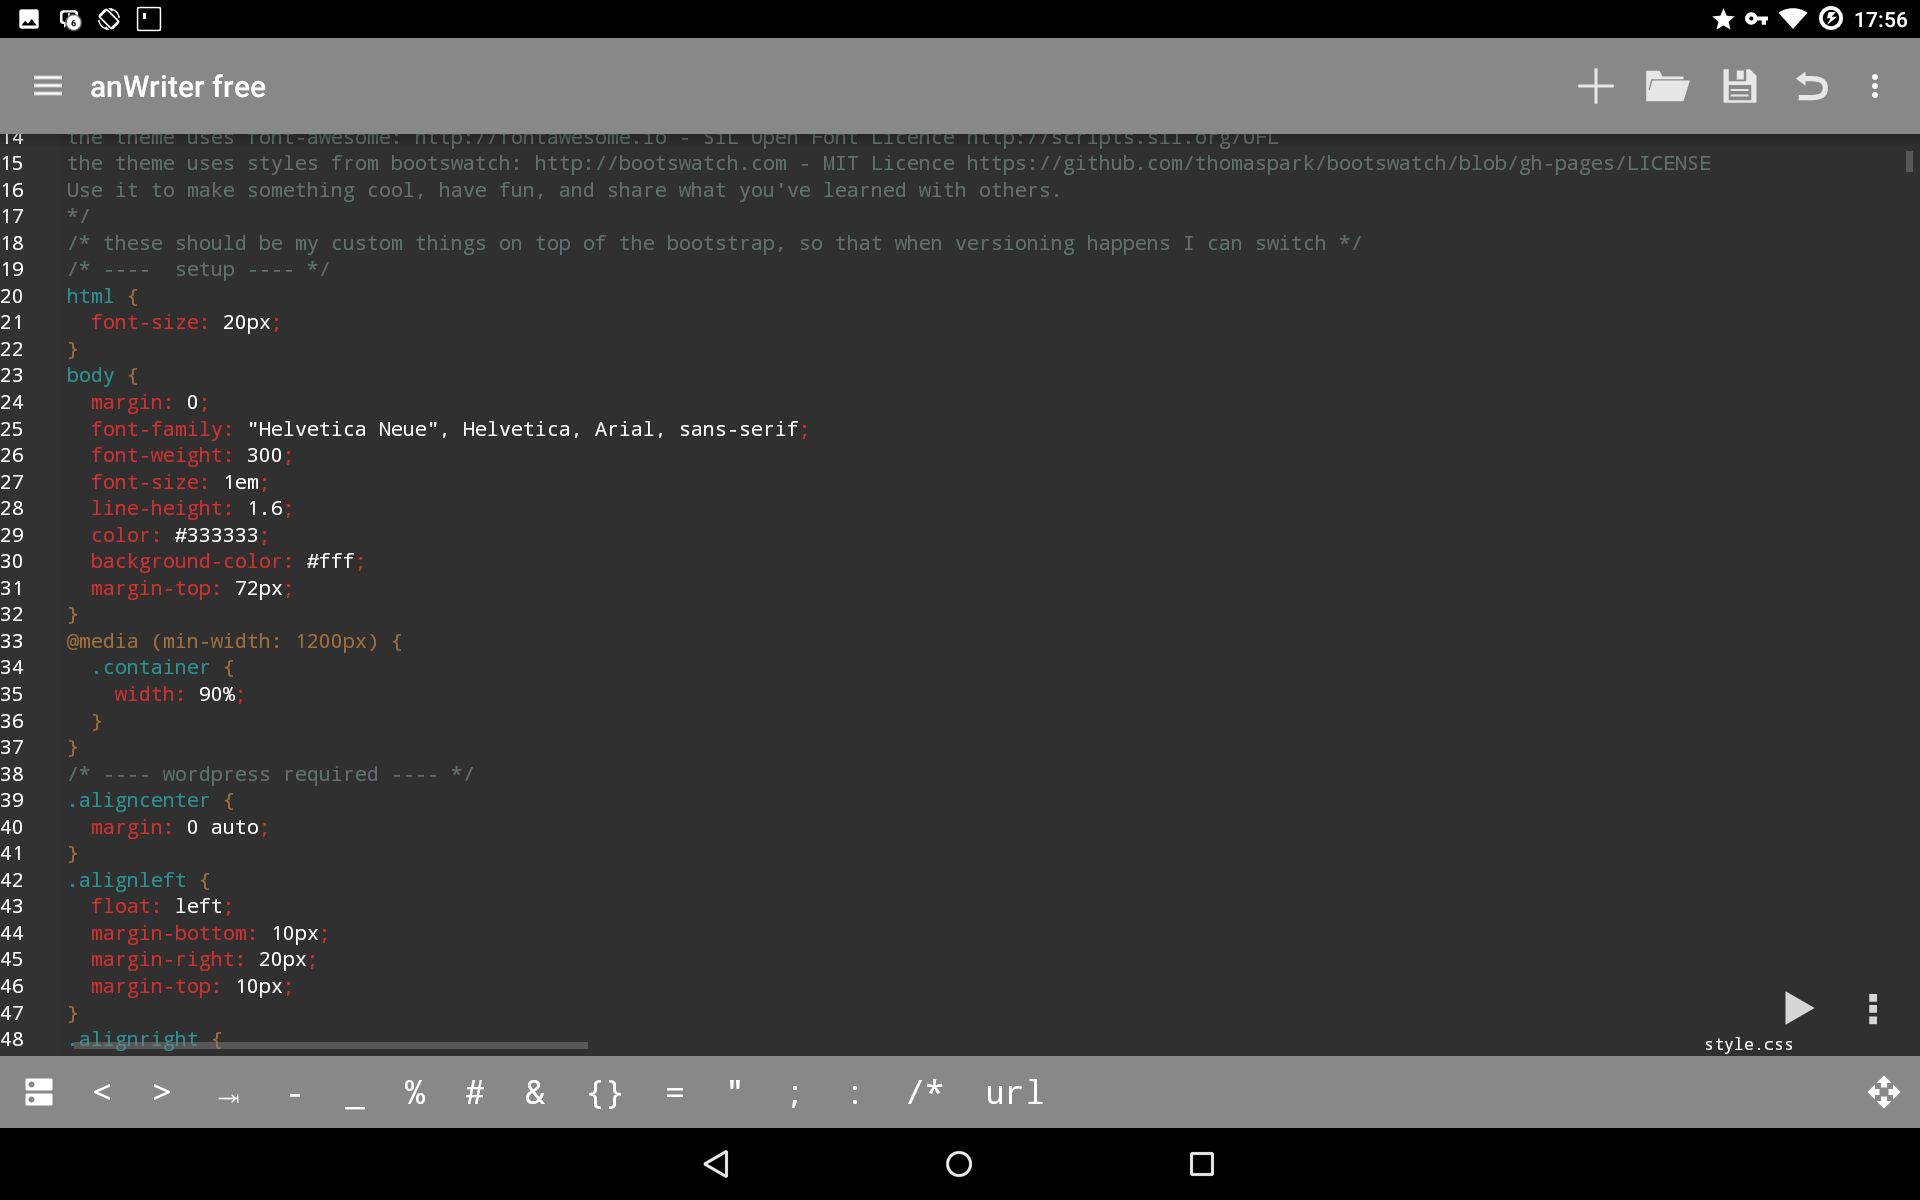Insert a hash symbol
The width and height of the screenshot is (1920, 1200).
coord(475,1092)
